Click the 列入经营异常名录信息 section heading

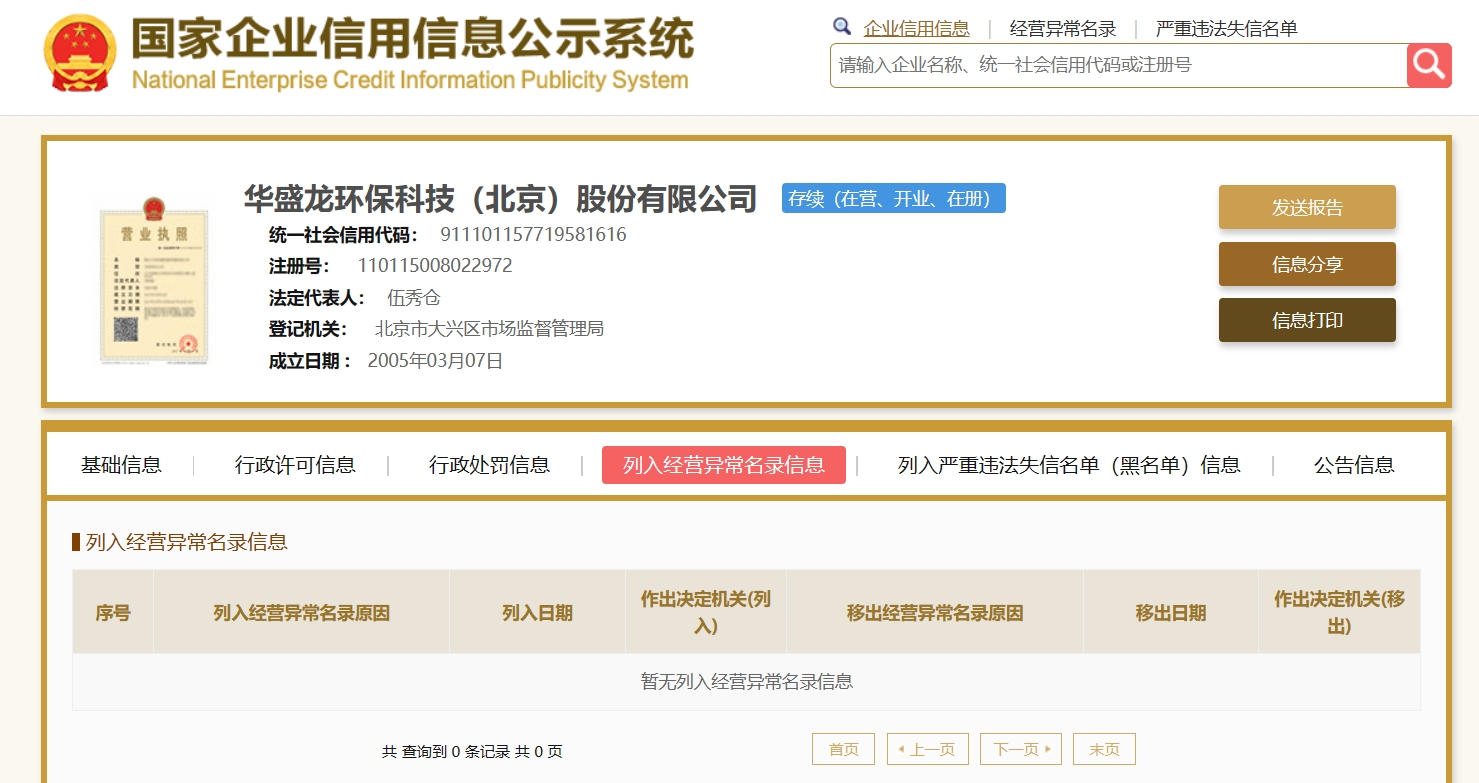[187, 542]
